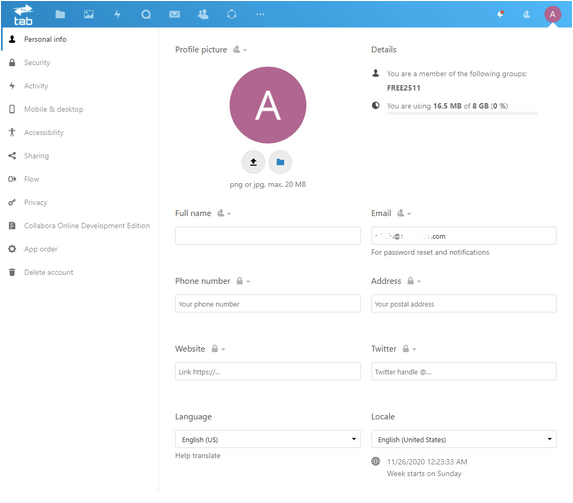Click the storage usage progress bar
Screen dimensions: 573x503
pos(462,114)
